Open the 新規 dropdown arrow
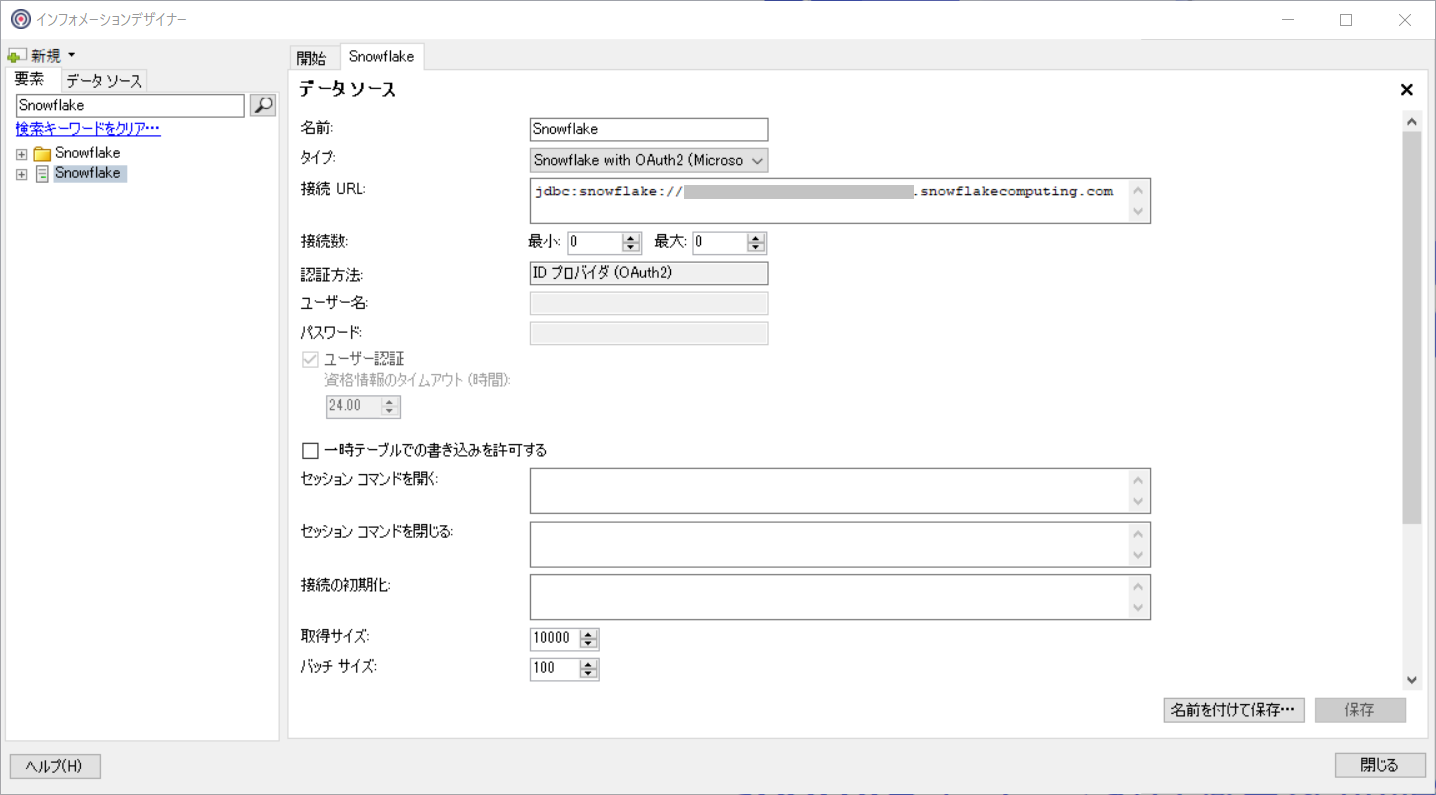 click(72, 56)
